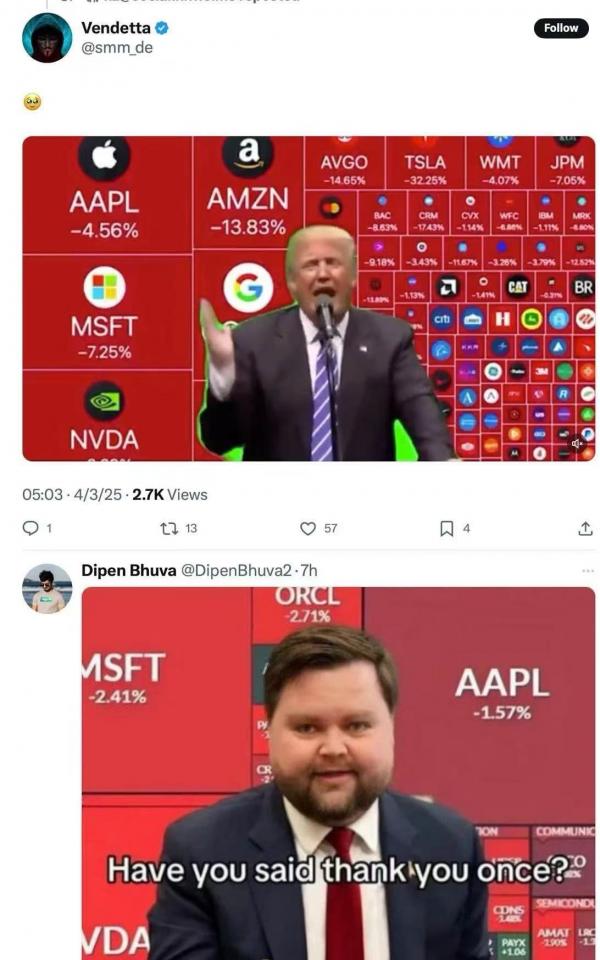
Task: Open the stock heatmap video with Trump
Action: tap(309, 298)
